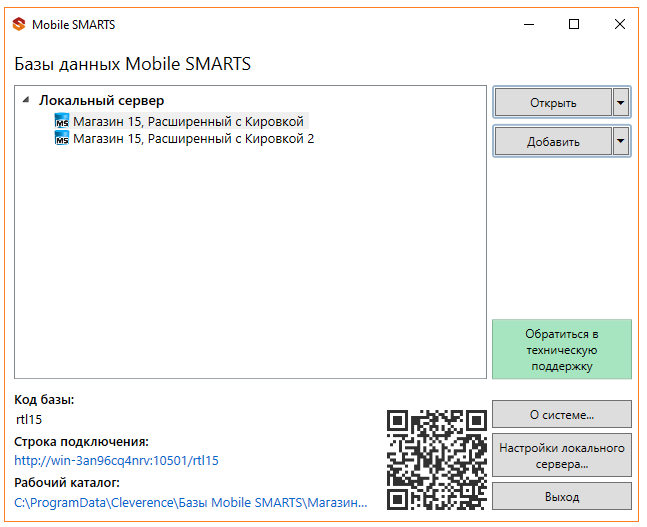Open Настройки локального сервера...

tap(562, 455)
